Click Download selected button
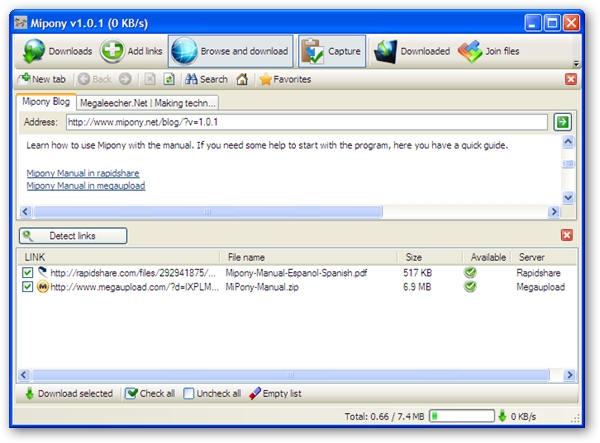 tap(69, 393)
